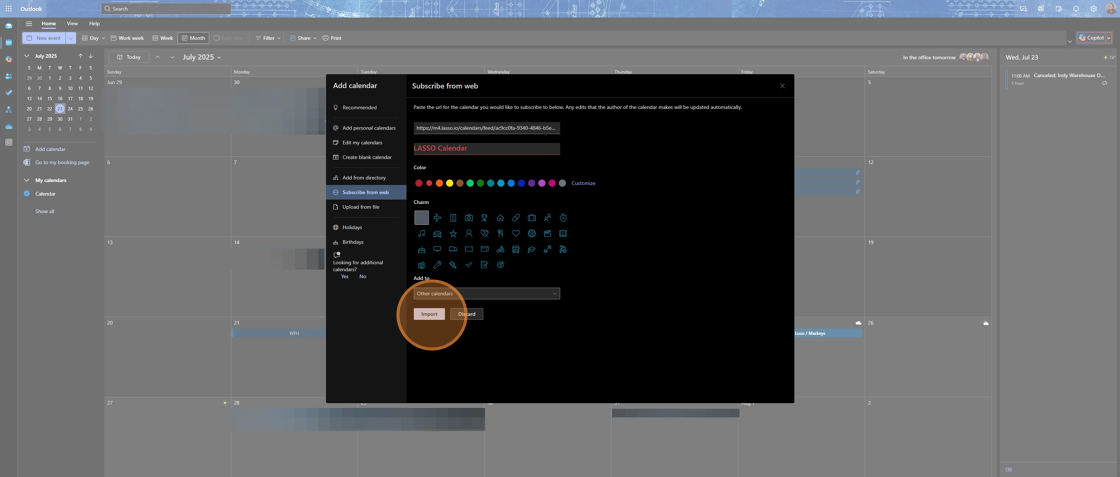
Task: Select the fork and knife charm
Action: click(500, 234)
